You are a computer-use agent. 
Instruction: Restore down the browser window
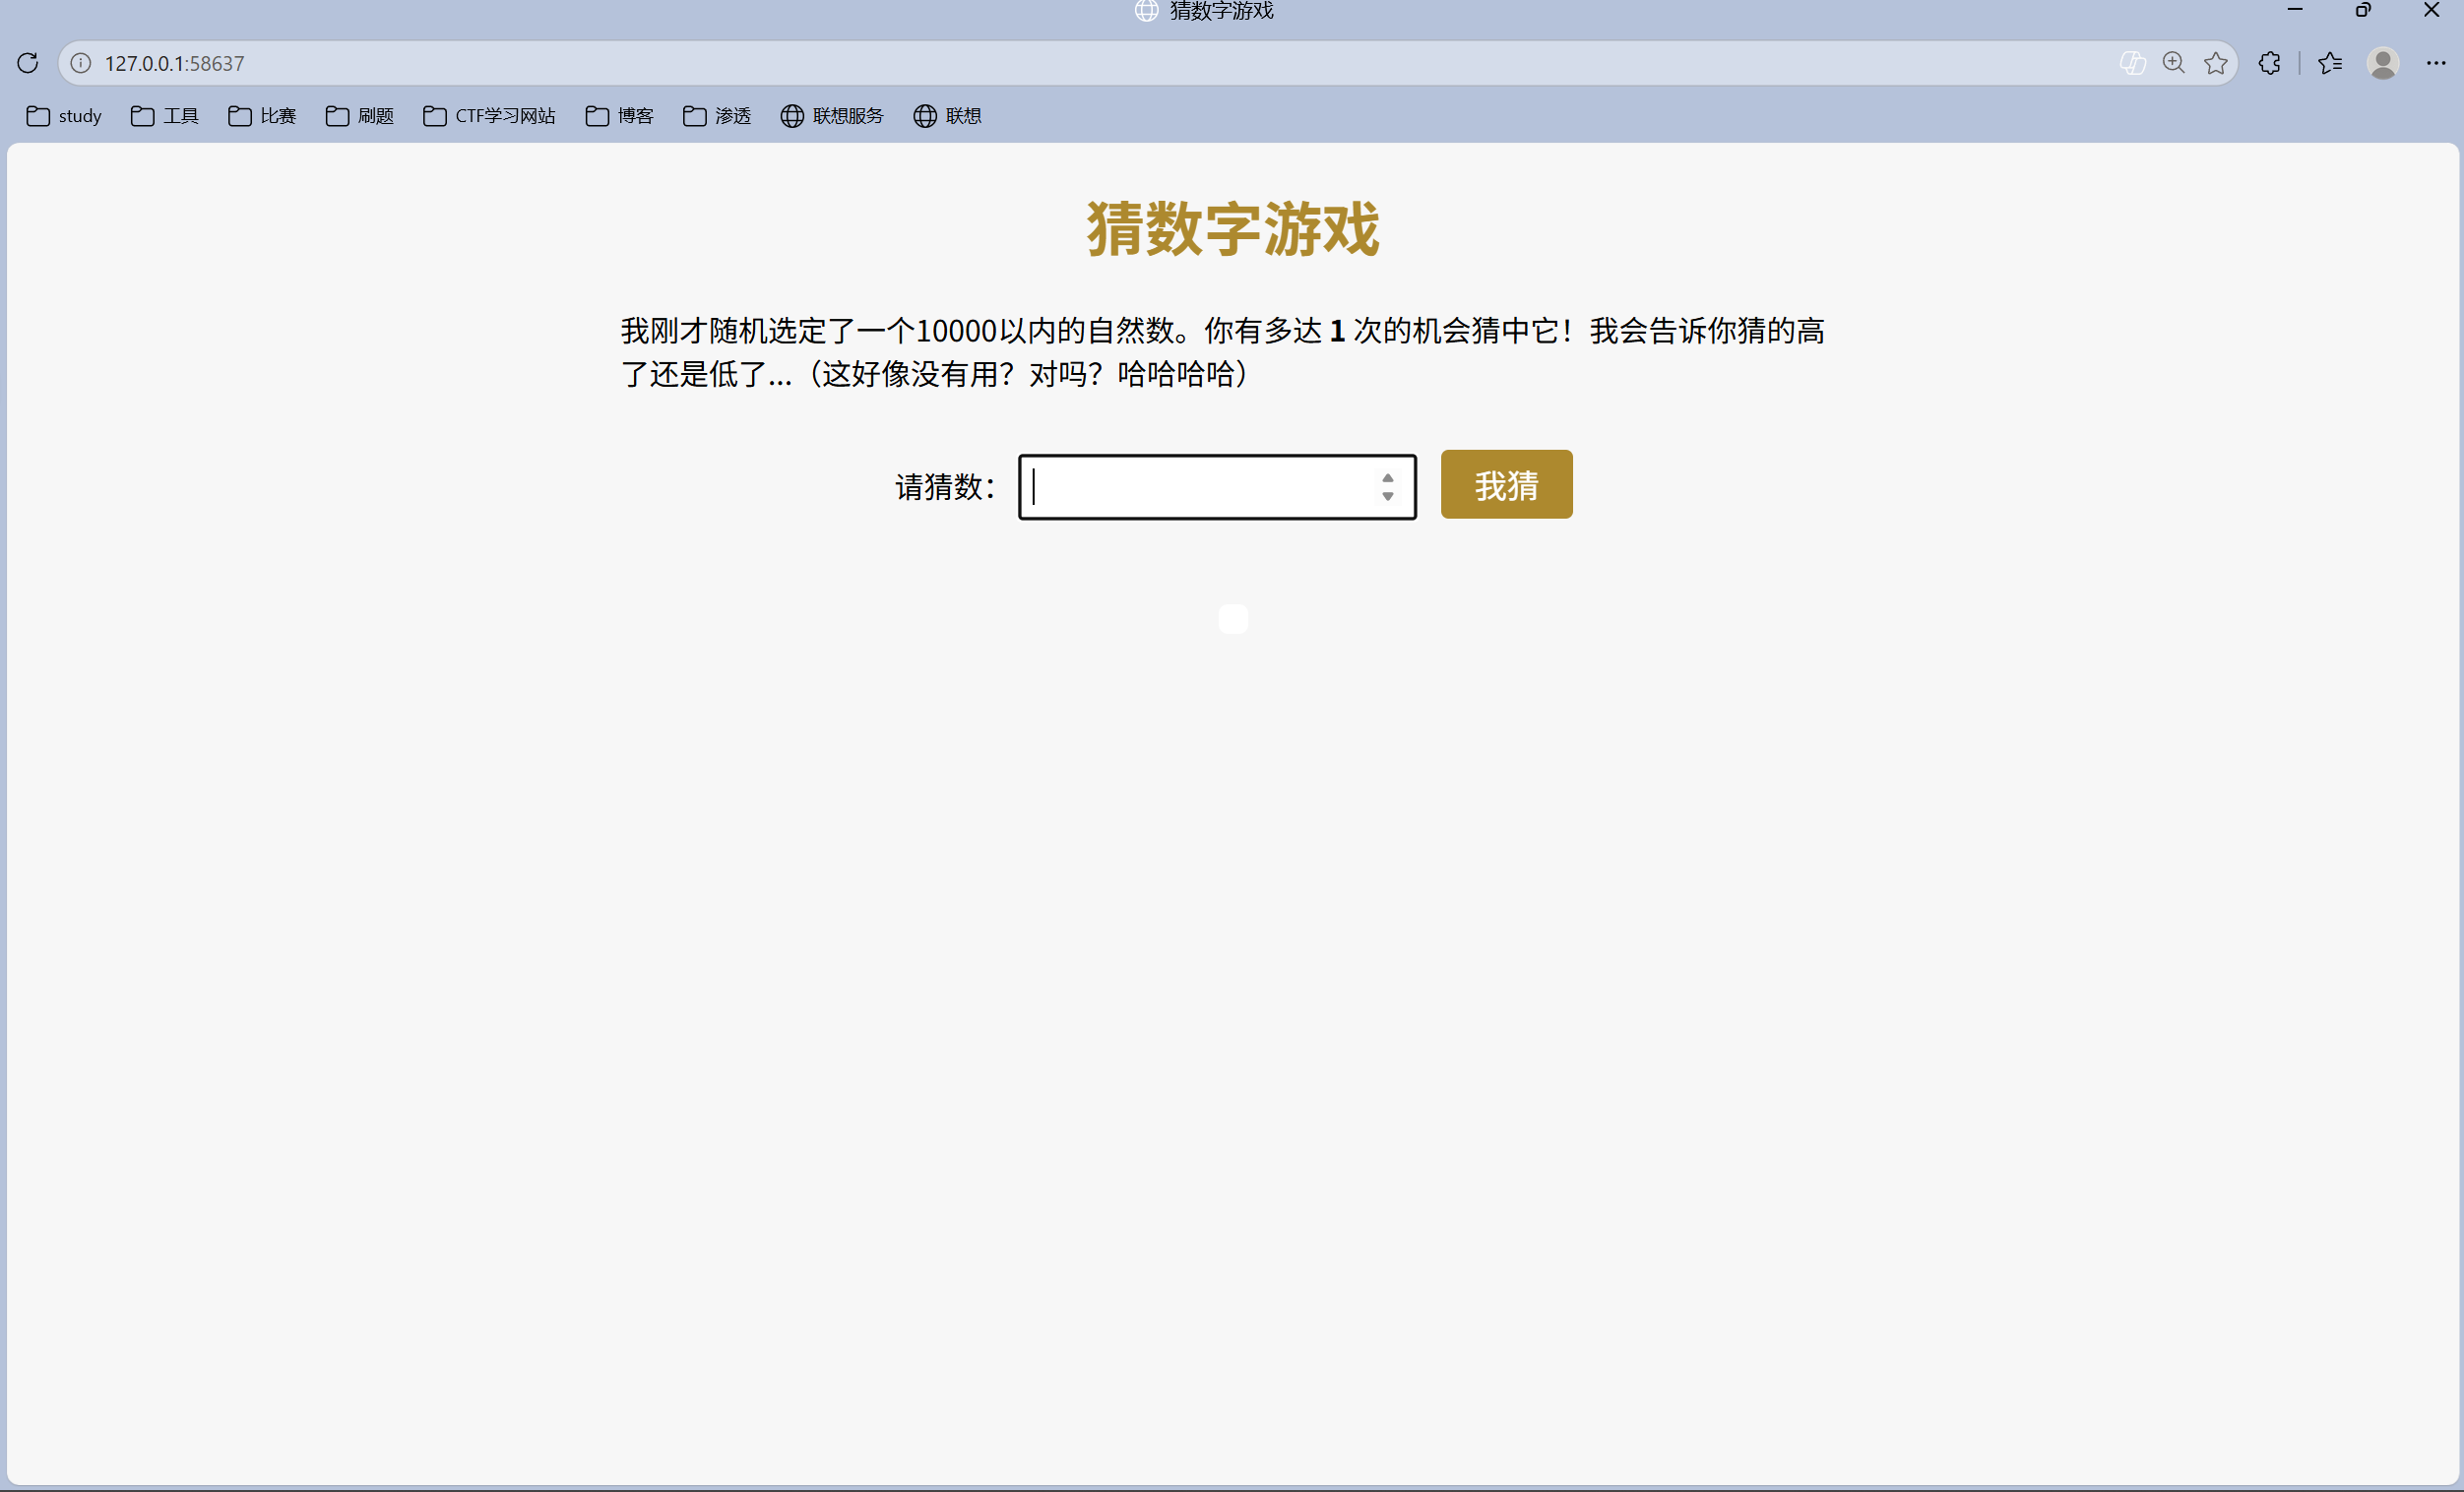pos(2363,10)
